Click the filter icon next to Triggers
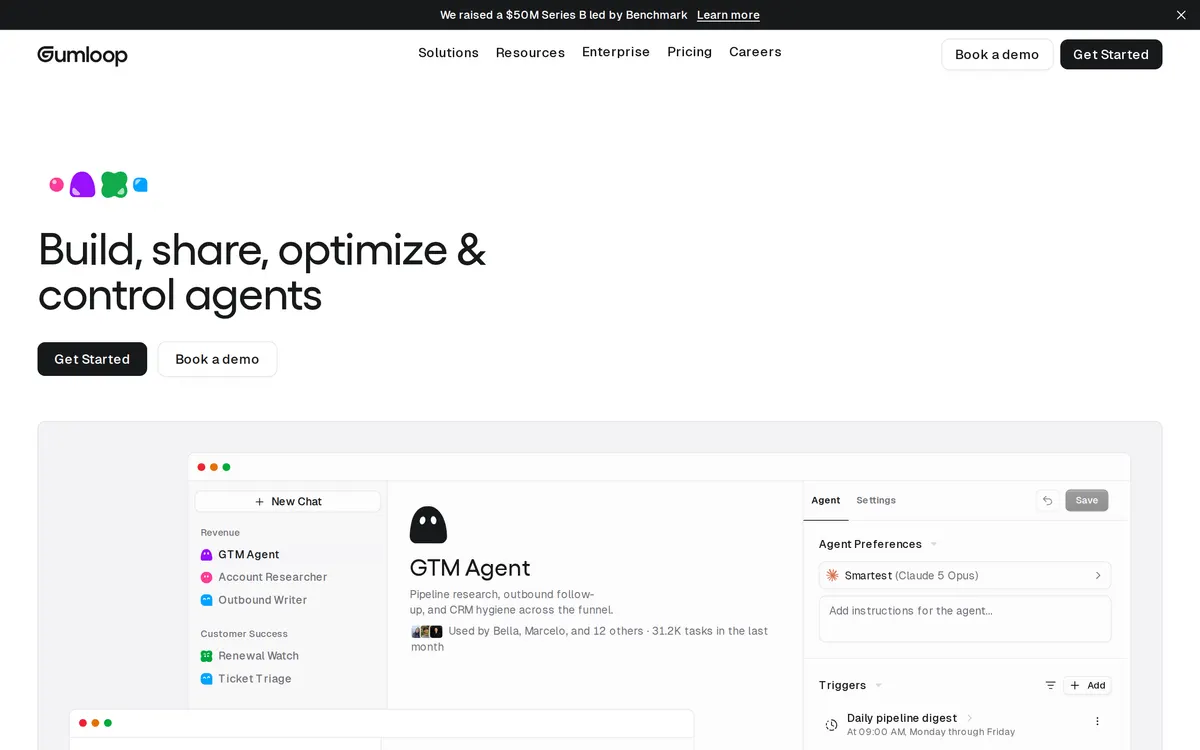 pos(1050,685)
